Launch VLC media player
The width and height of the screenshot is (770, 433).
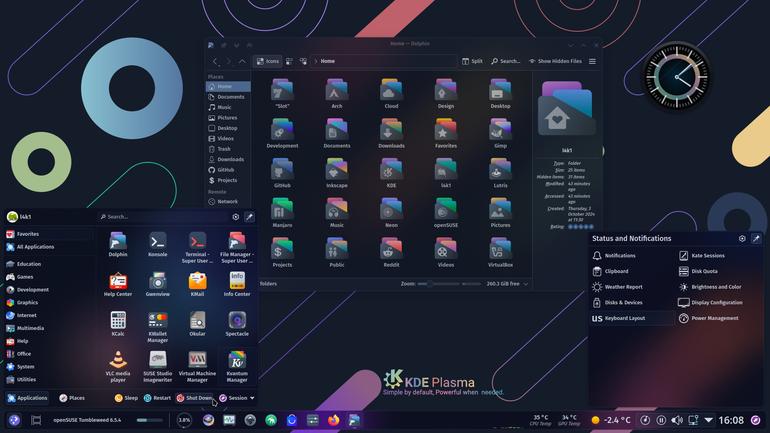(x=118, y=366)
